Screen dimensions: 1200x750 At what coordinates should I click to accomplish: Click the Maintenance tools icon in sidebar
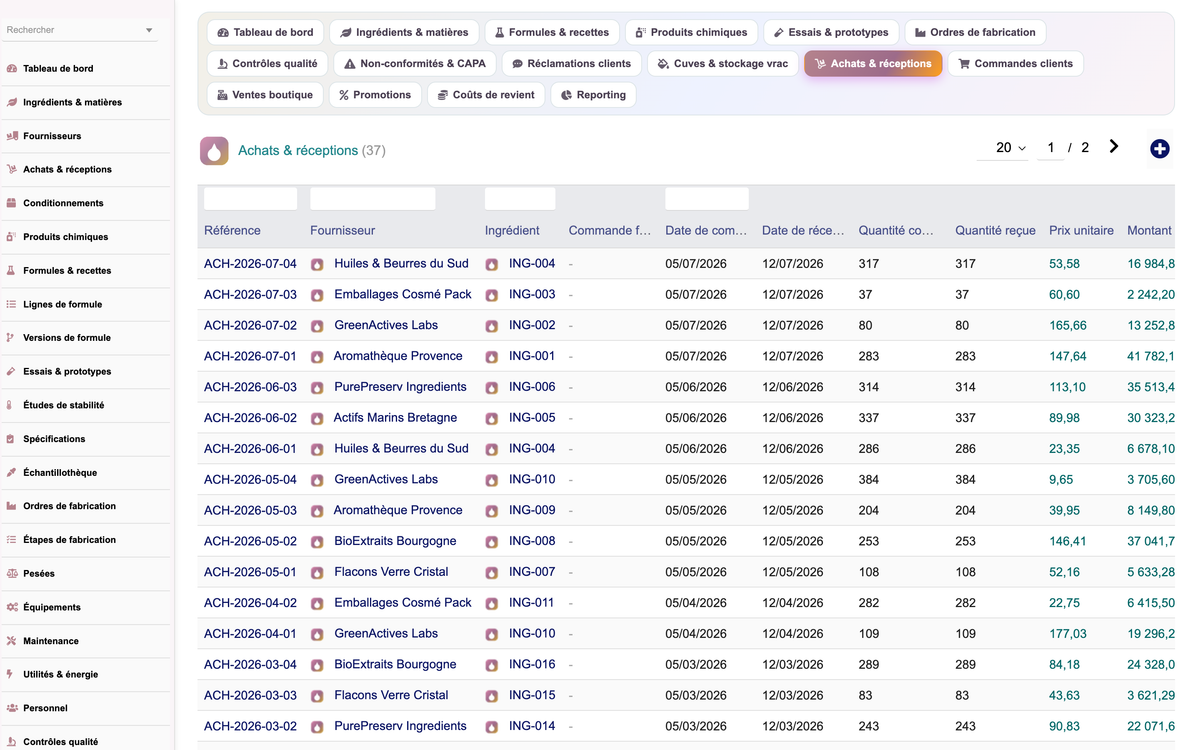pos(12,641)
